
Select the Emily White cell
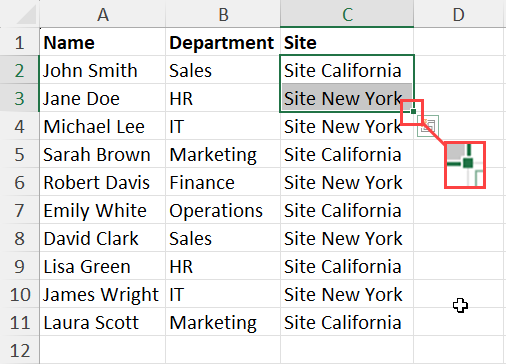click(x=103, y=210)
